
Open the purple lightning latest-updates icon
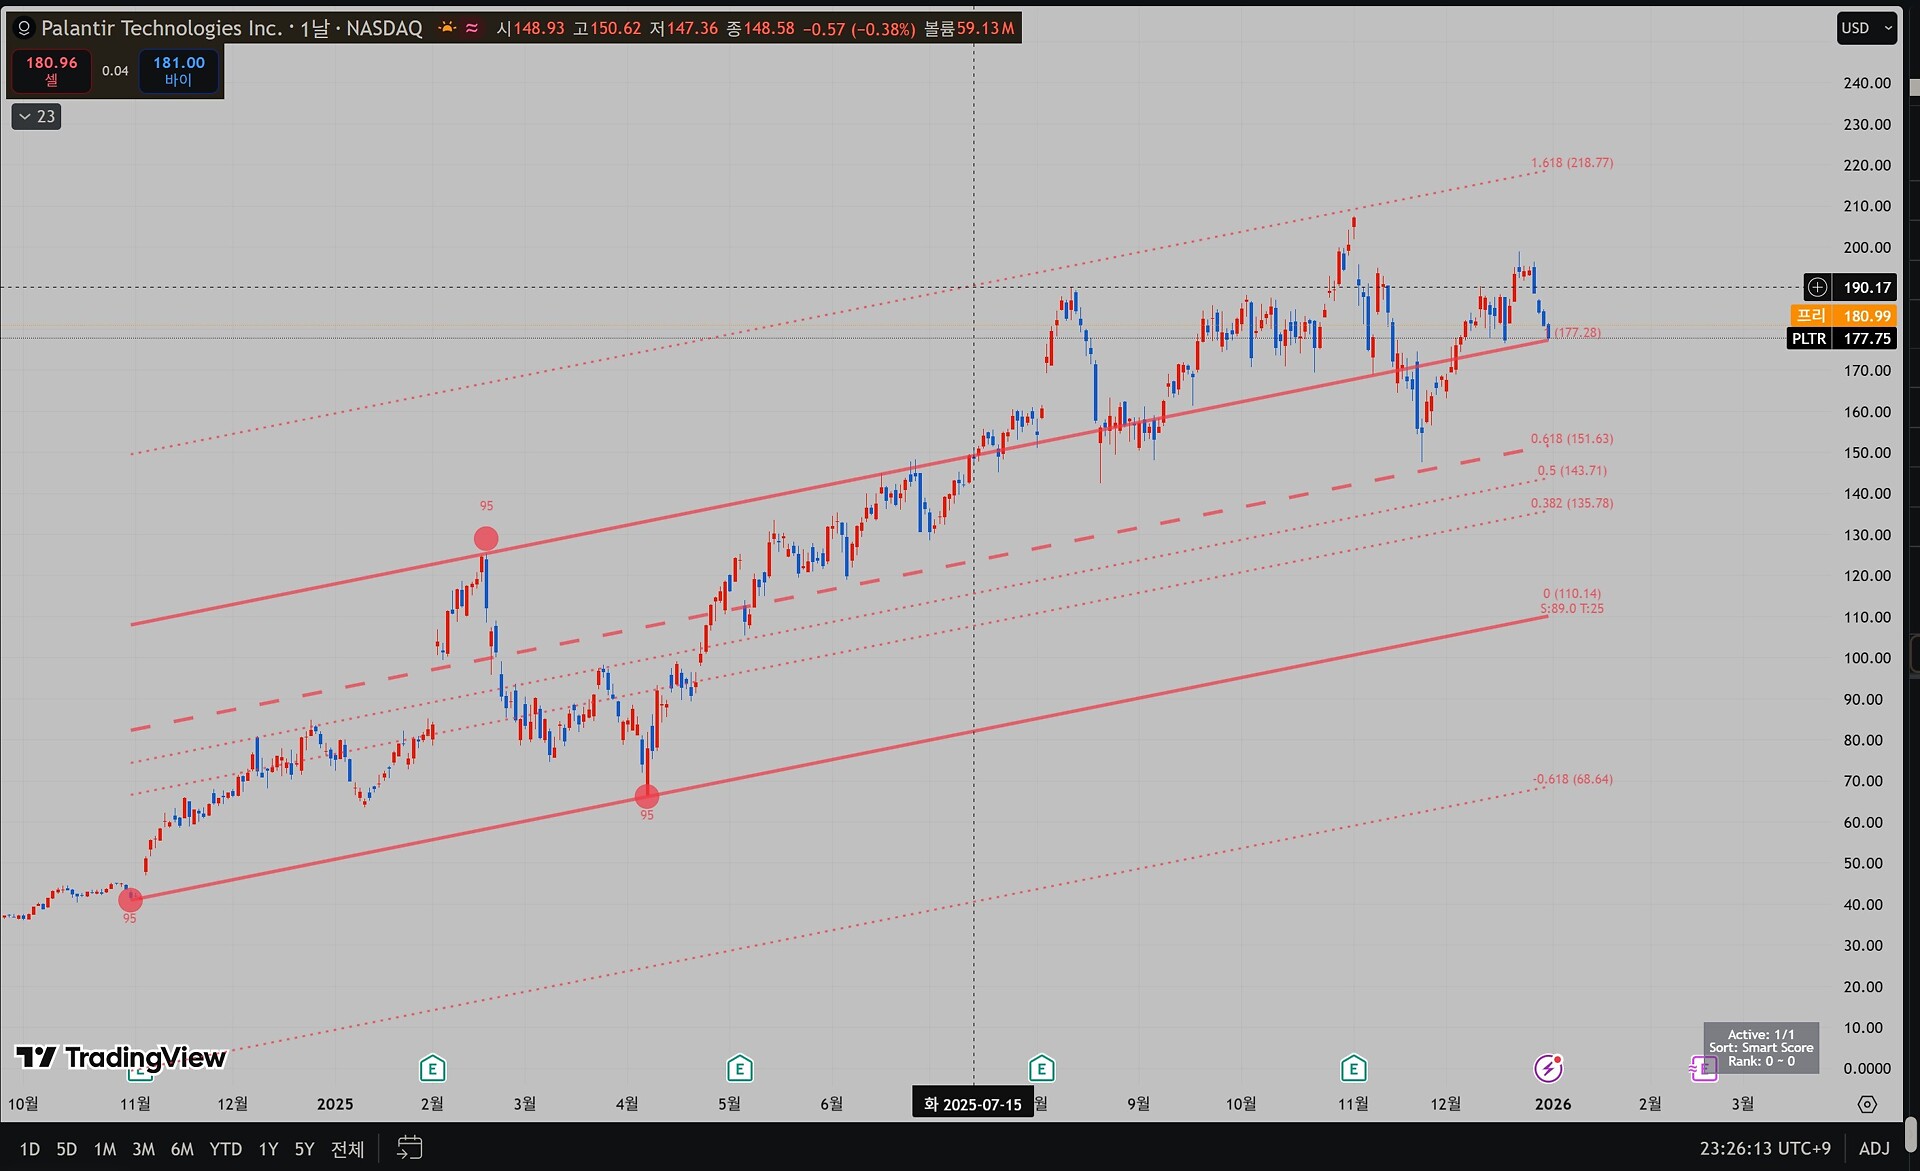click(1548, 1068)
